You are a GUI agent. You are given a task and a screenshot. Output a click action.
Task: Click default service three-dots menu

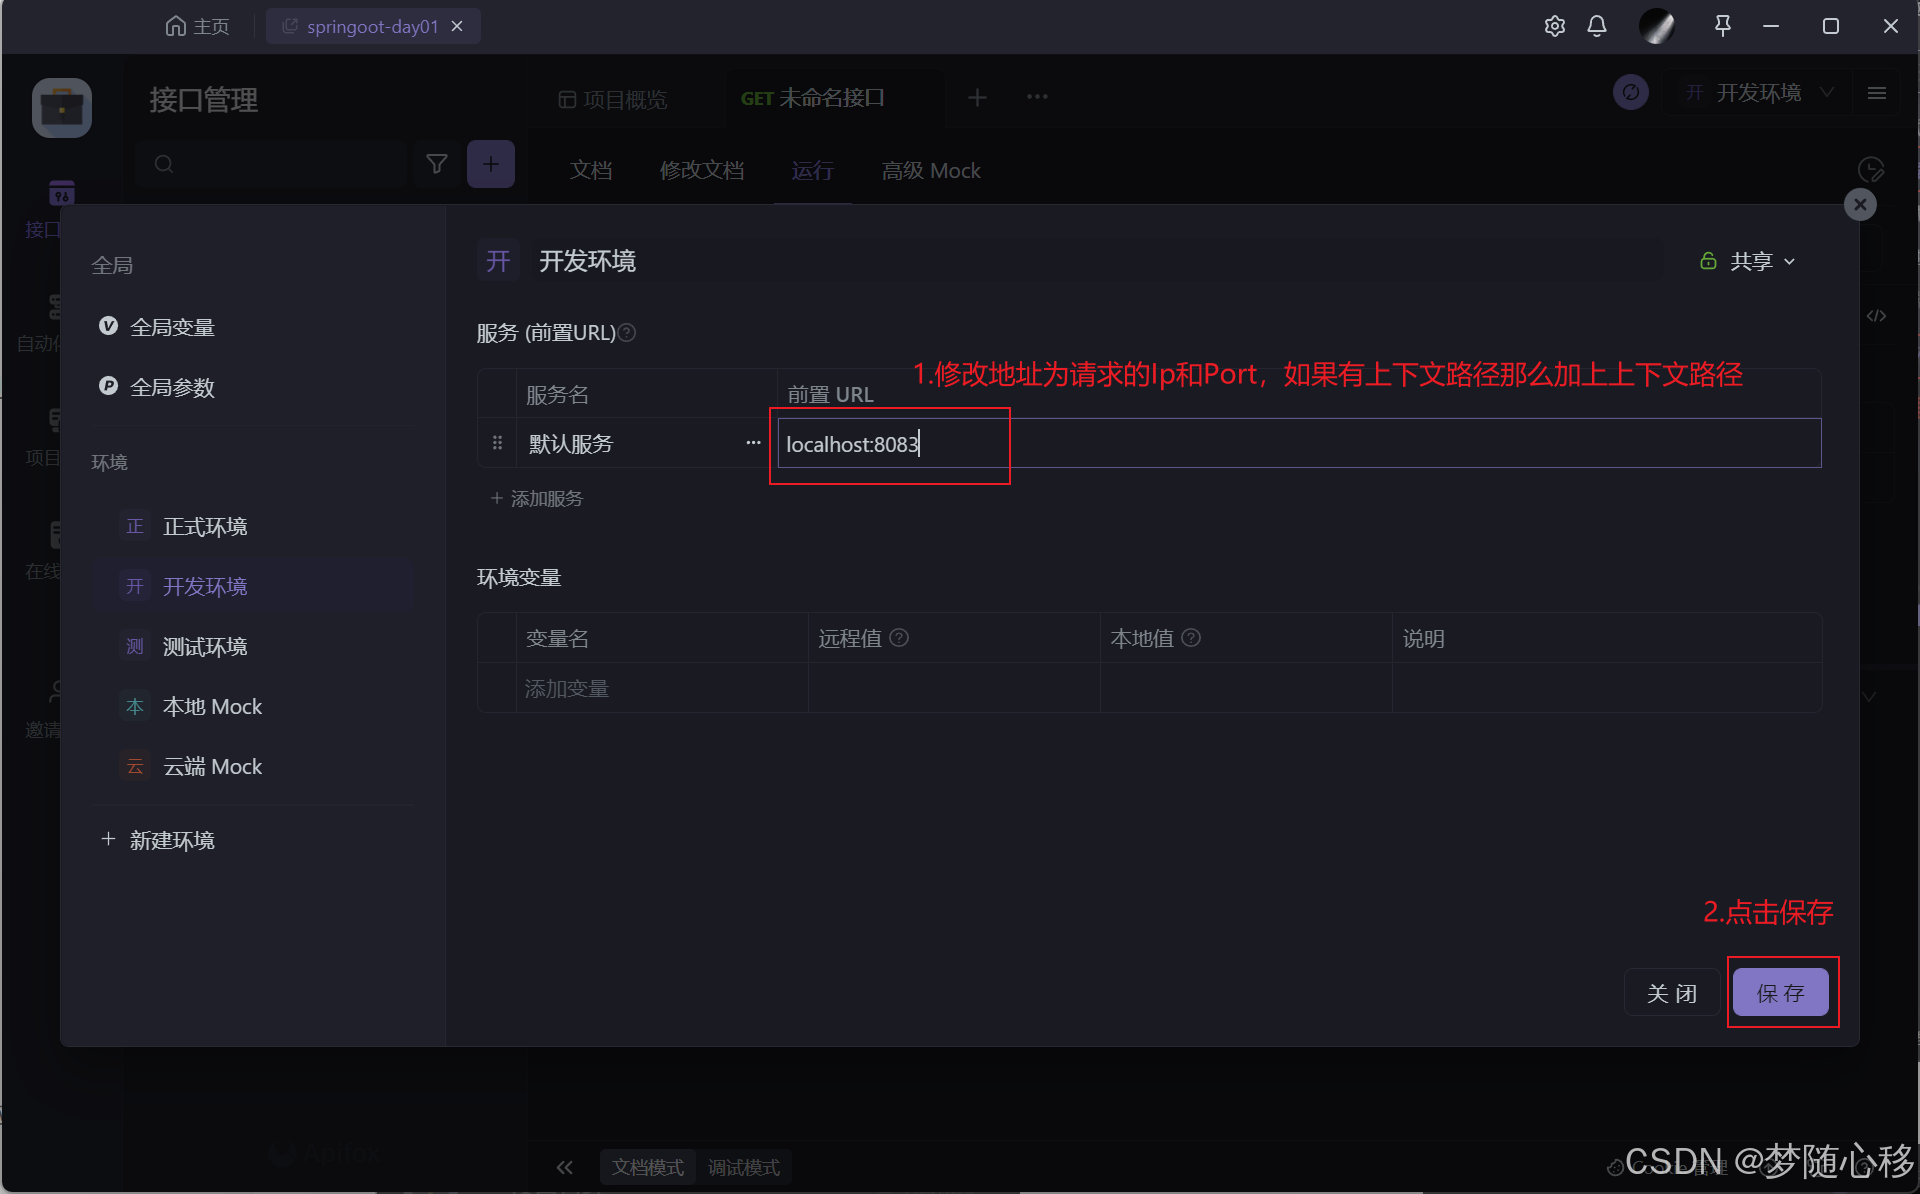pyautogui.click(x=753, y=443)
